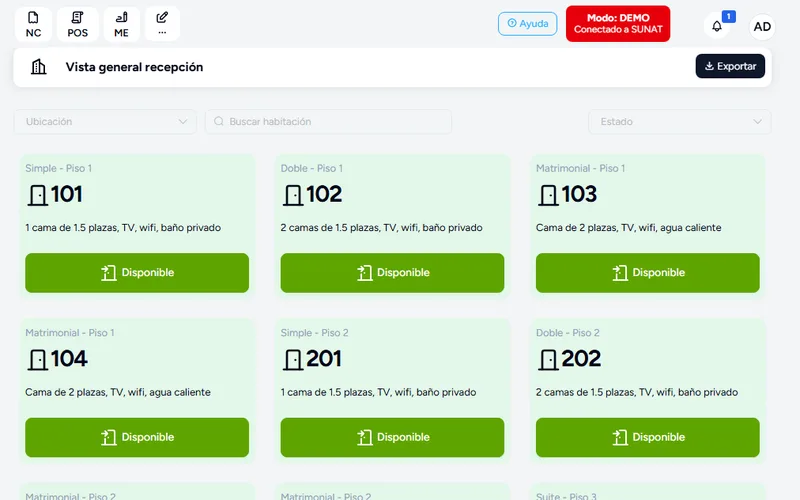Click the notification count badge
800x500 pixels.
click(x=729, y=17)
